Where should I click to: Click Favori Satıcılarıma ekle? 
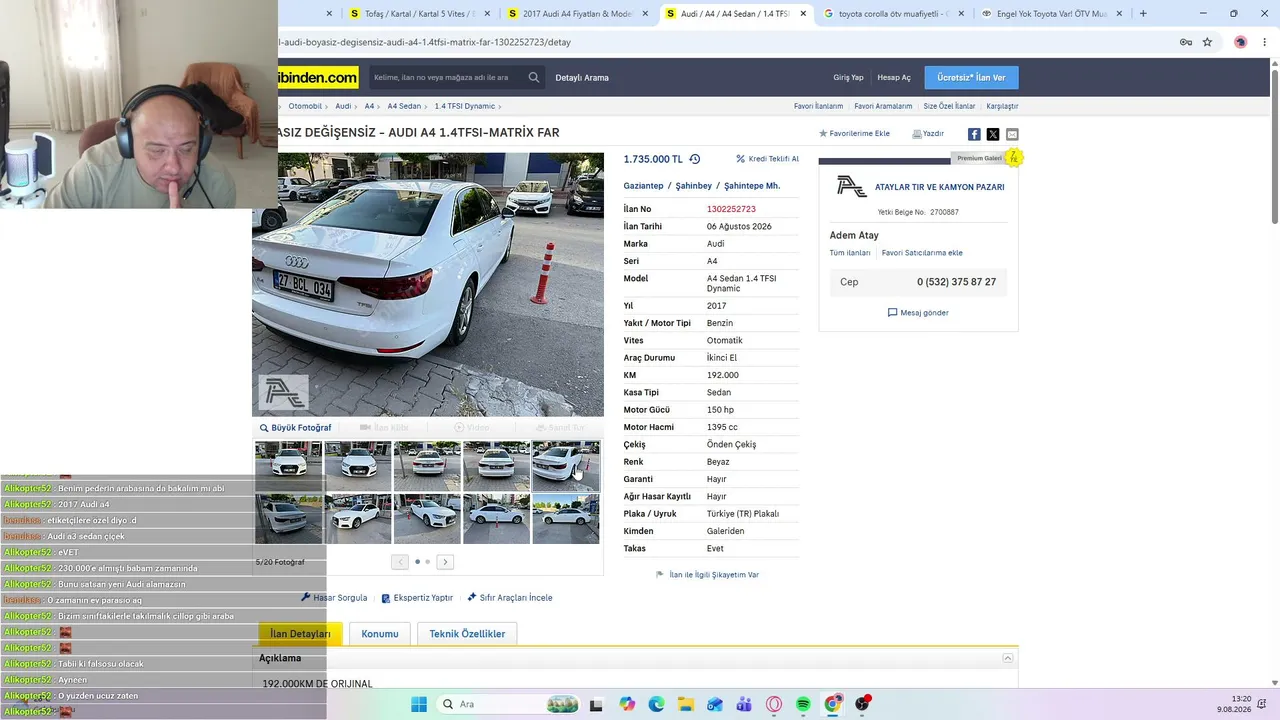922,253
